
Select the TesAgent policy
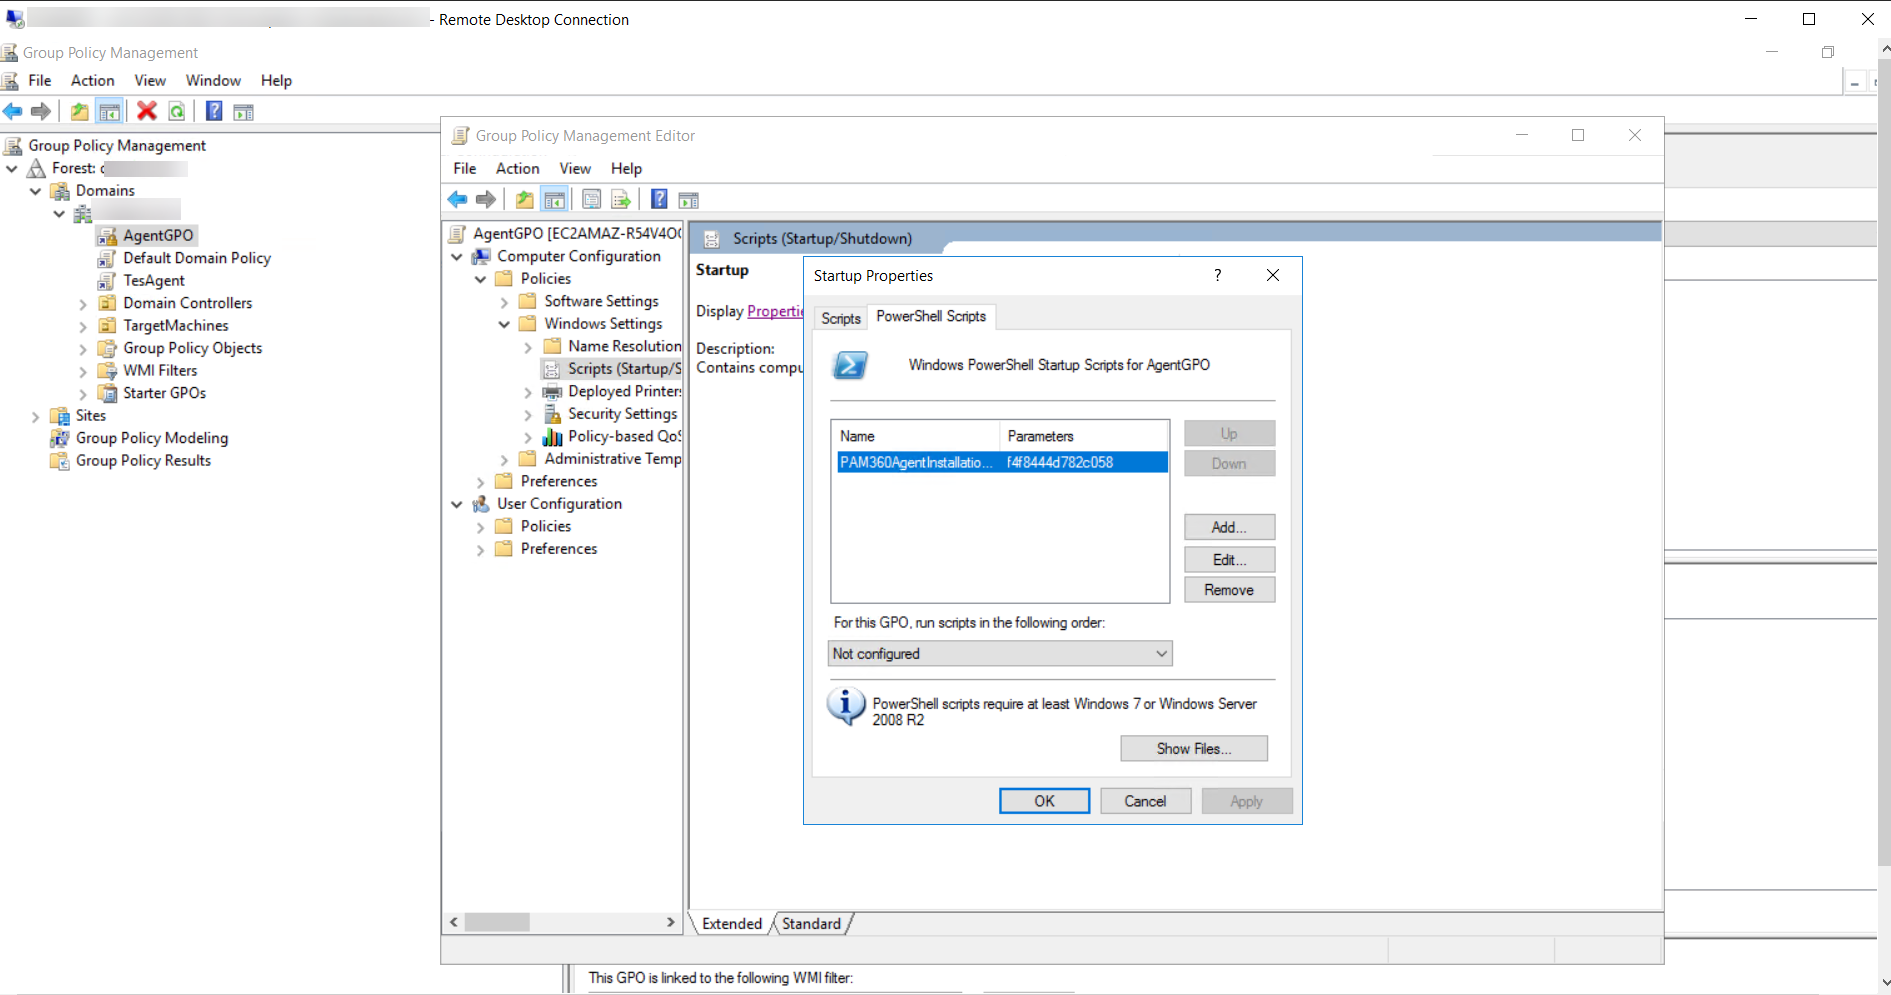(x=154, y=281)
